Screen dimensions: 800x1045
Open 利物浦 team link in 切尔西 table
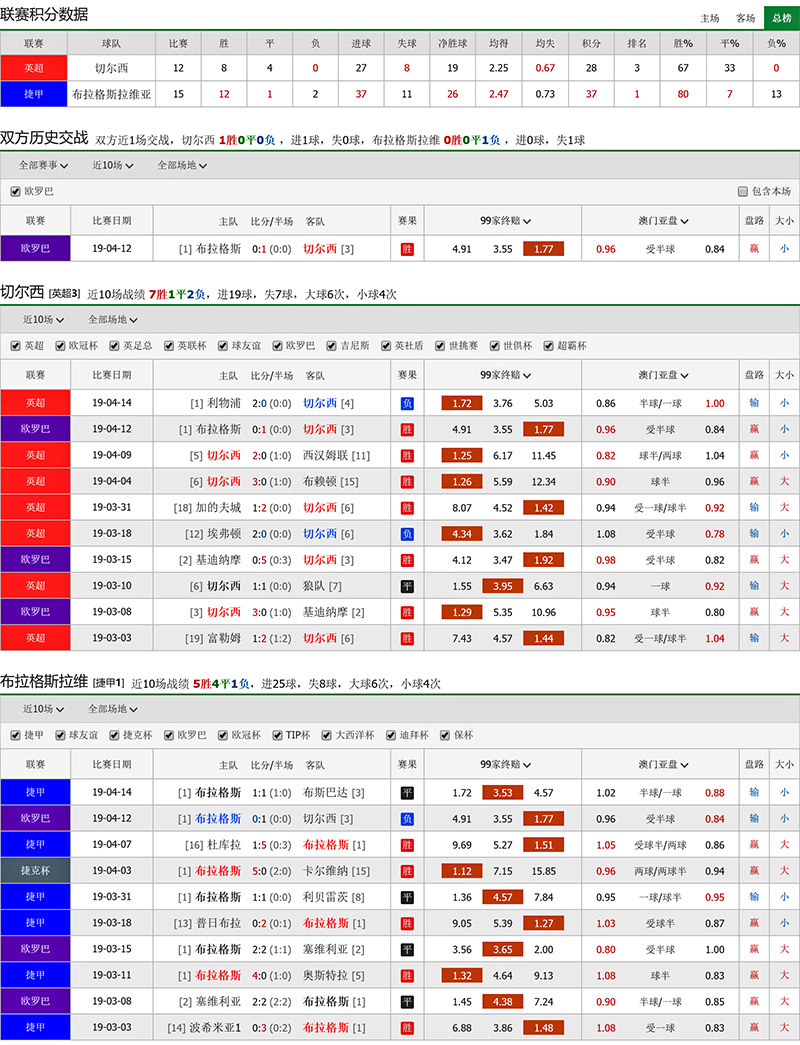coord(224,403)
